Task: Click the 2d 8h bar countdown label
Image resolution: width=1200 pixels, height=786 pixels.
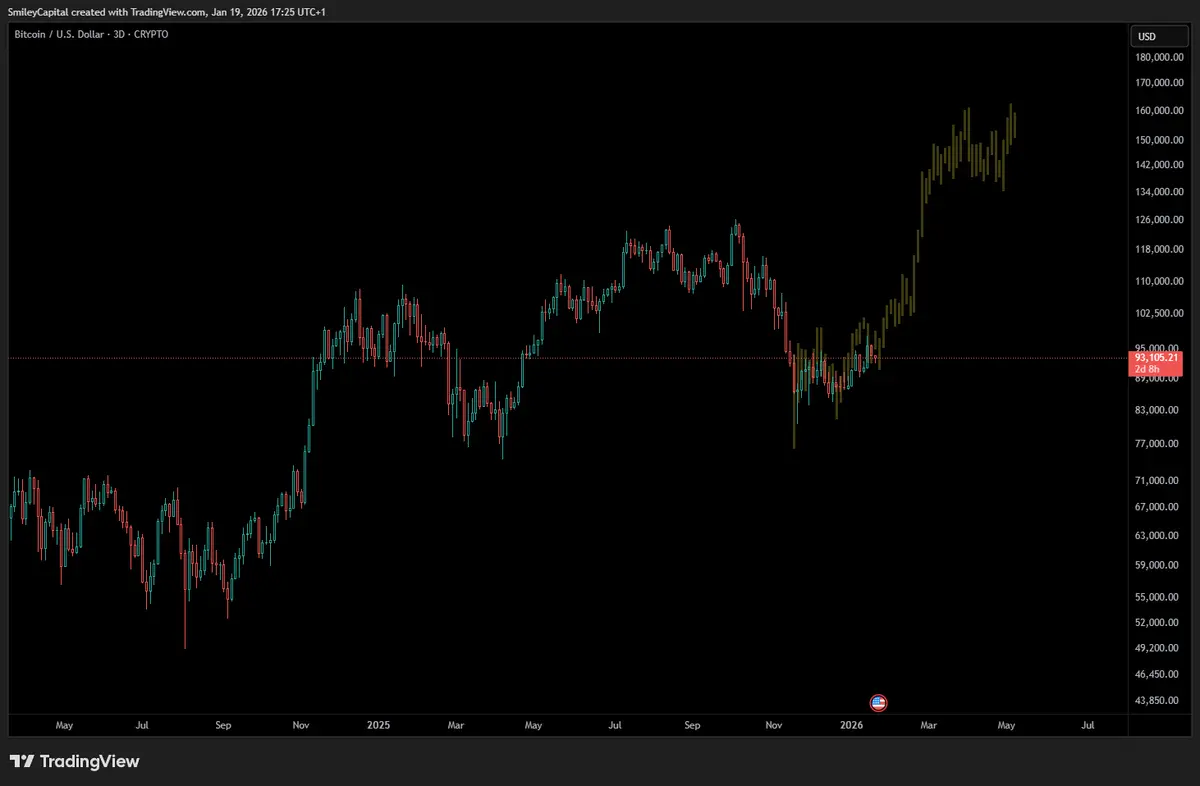Action: (x=1146, y=370)
